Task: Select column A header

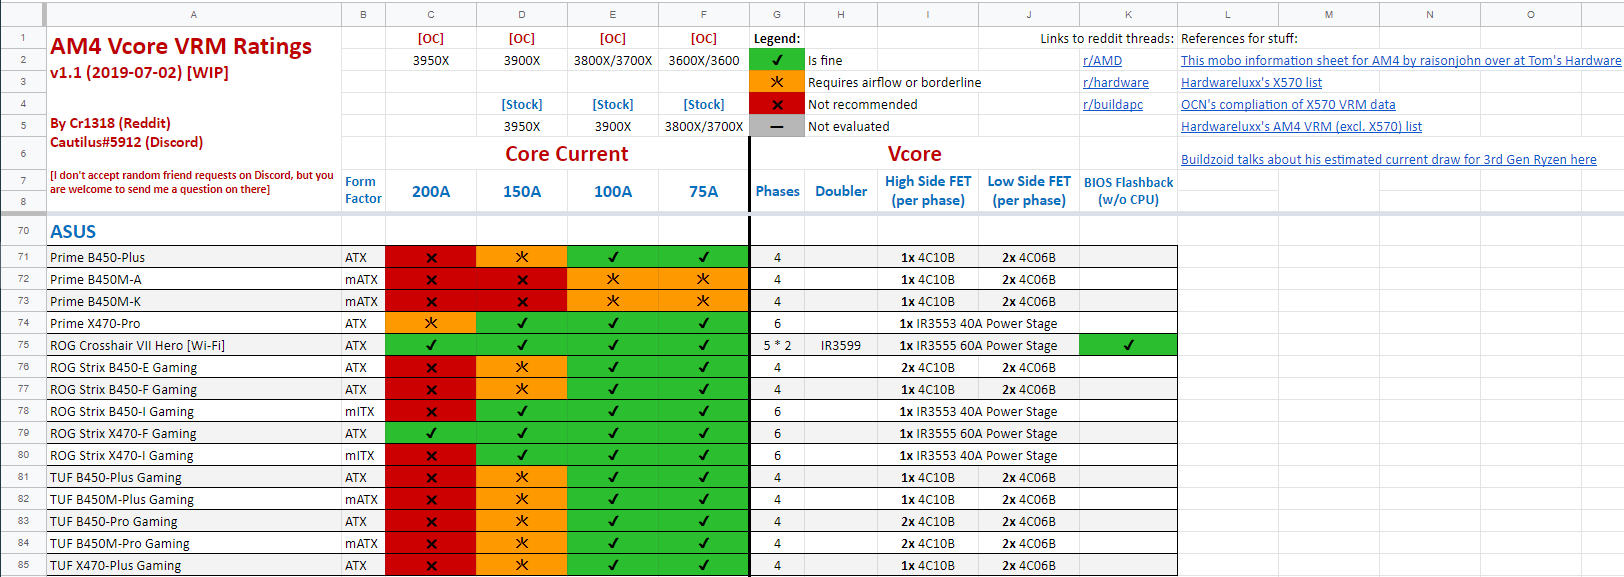Action: (194, 14)
